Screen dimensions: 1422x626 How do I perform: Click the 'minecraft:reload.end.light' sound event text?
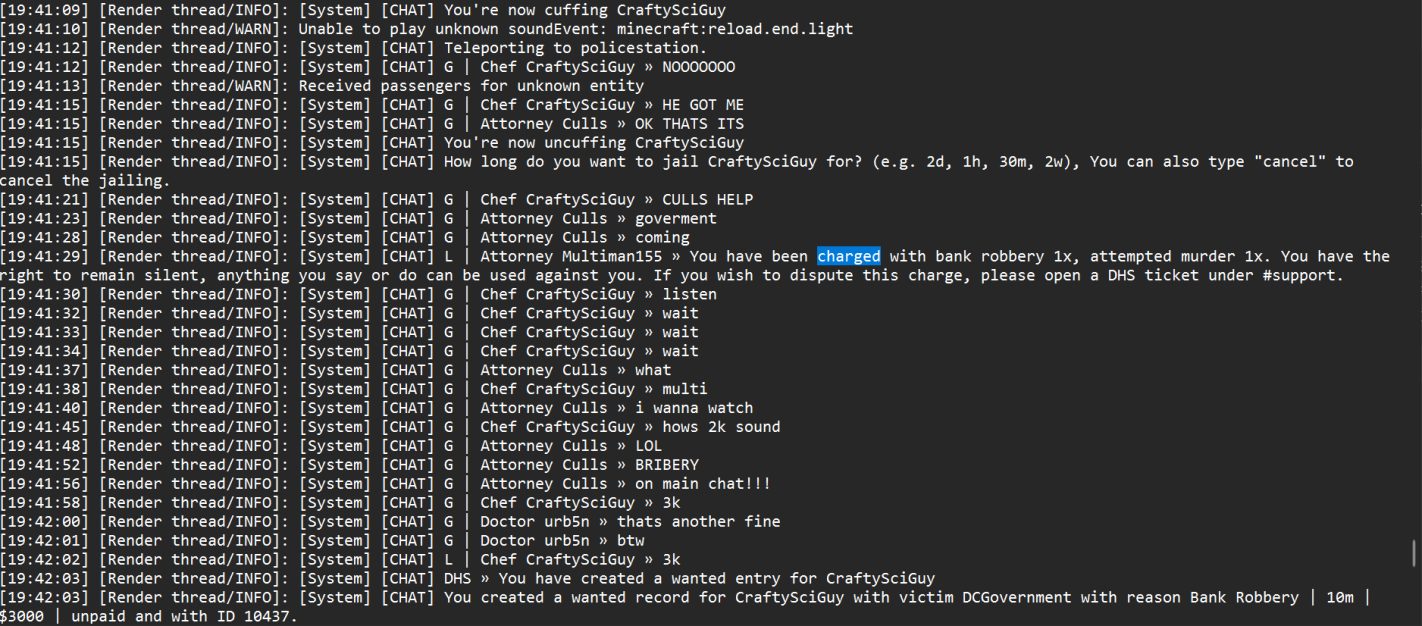click(735, 29)
